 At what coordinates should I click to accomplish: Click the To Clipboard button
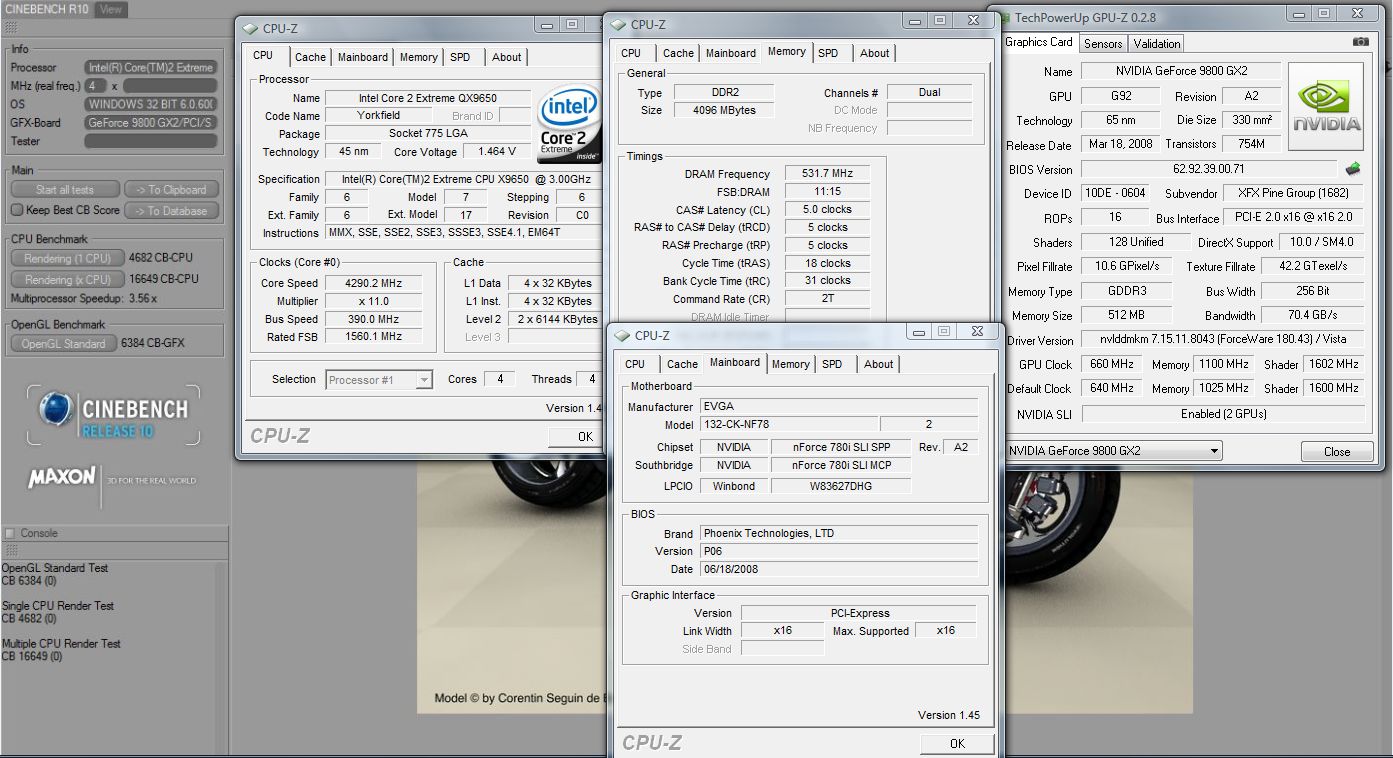coord(170,190)
